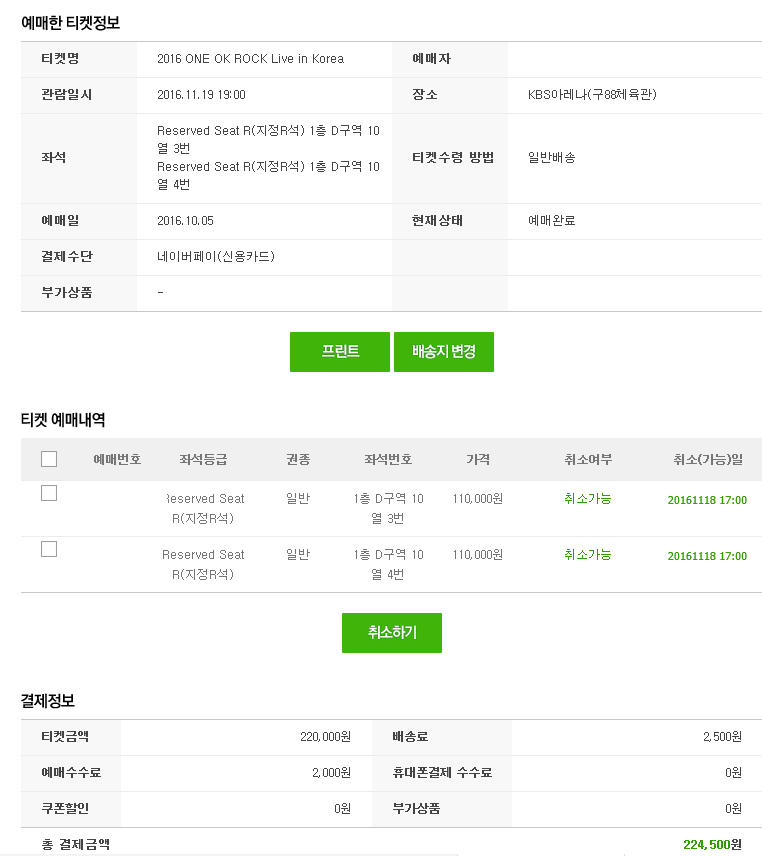Image resolution: width=762 pixels, height=856 pixels.
Task: Click the payment method 네이버페이(신용카드)
Action: tap(216, 256)
